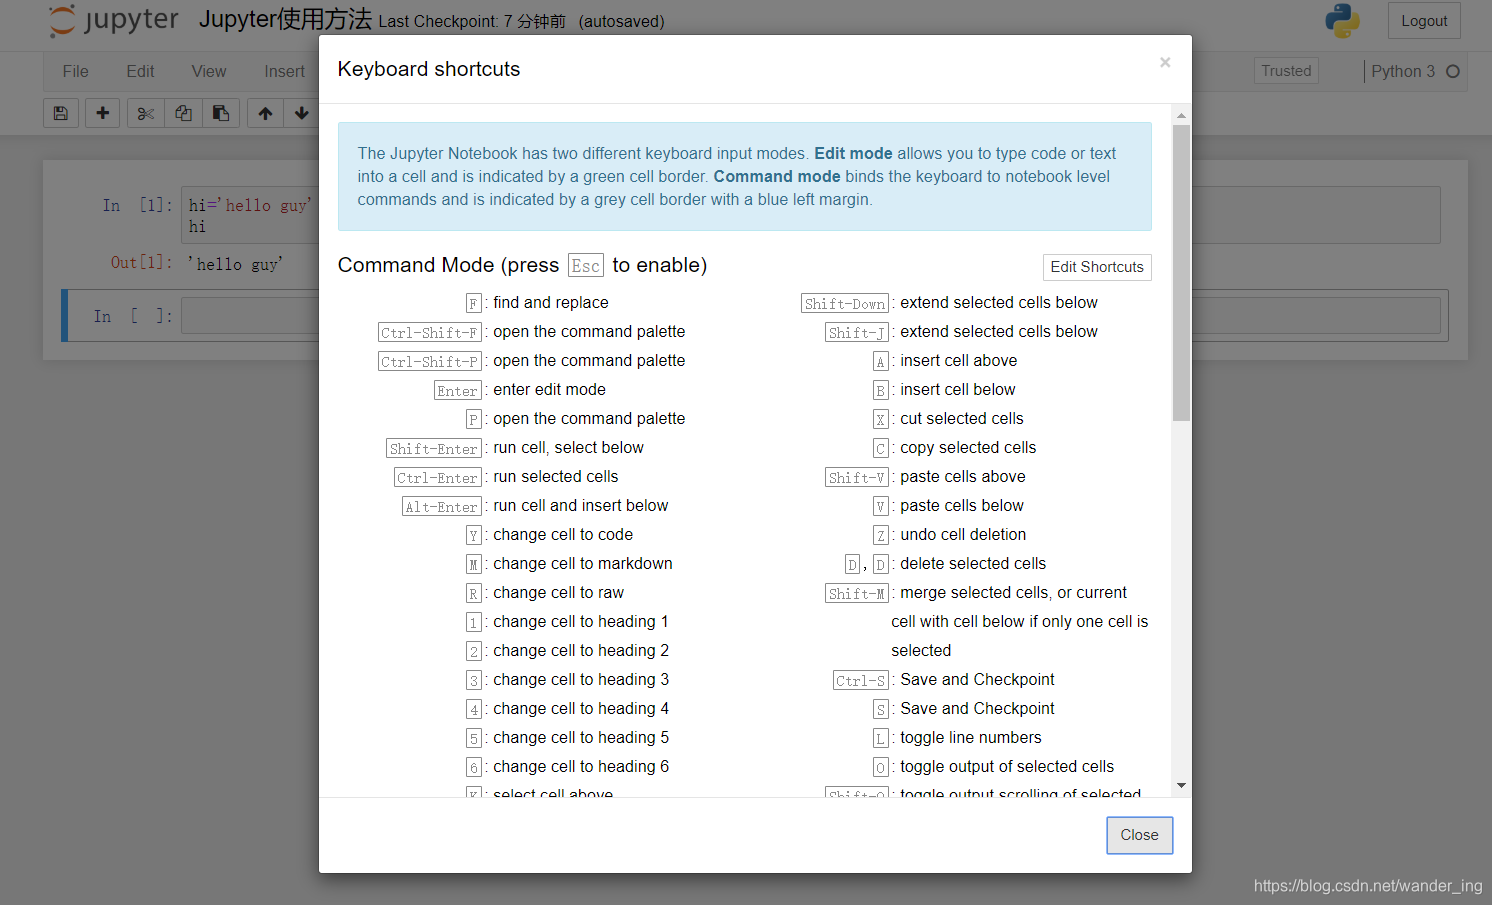Image resolution: width=1492 pixels, height=905 pixels.
Task: Click bold 'Edit mode' in info box
Action: (853, 153)
